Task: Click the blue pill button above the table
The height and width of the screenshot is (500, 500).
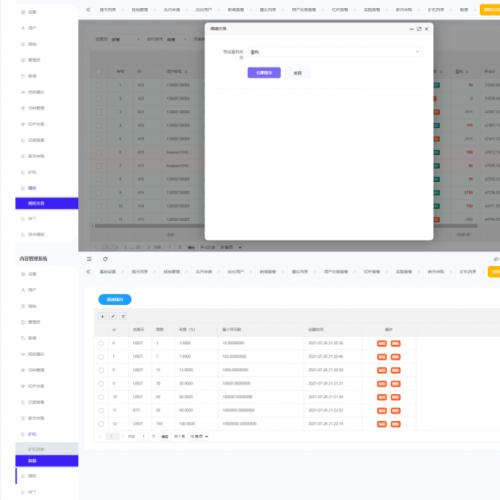Action: pos(115,300)
